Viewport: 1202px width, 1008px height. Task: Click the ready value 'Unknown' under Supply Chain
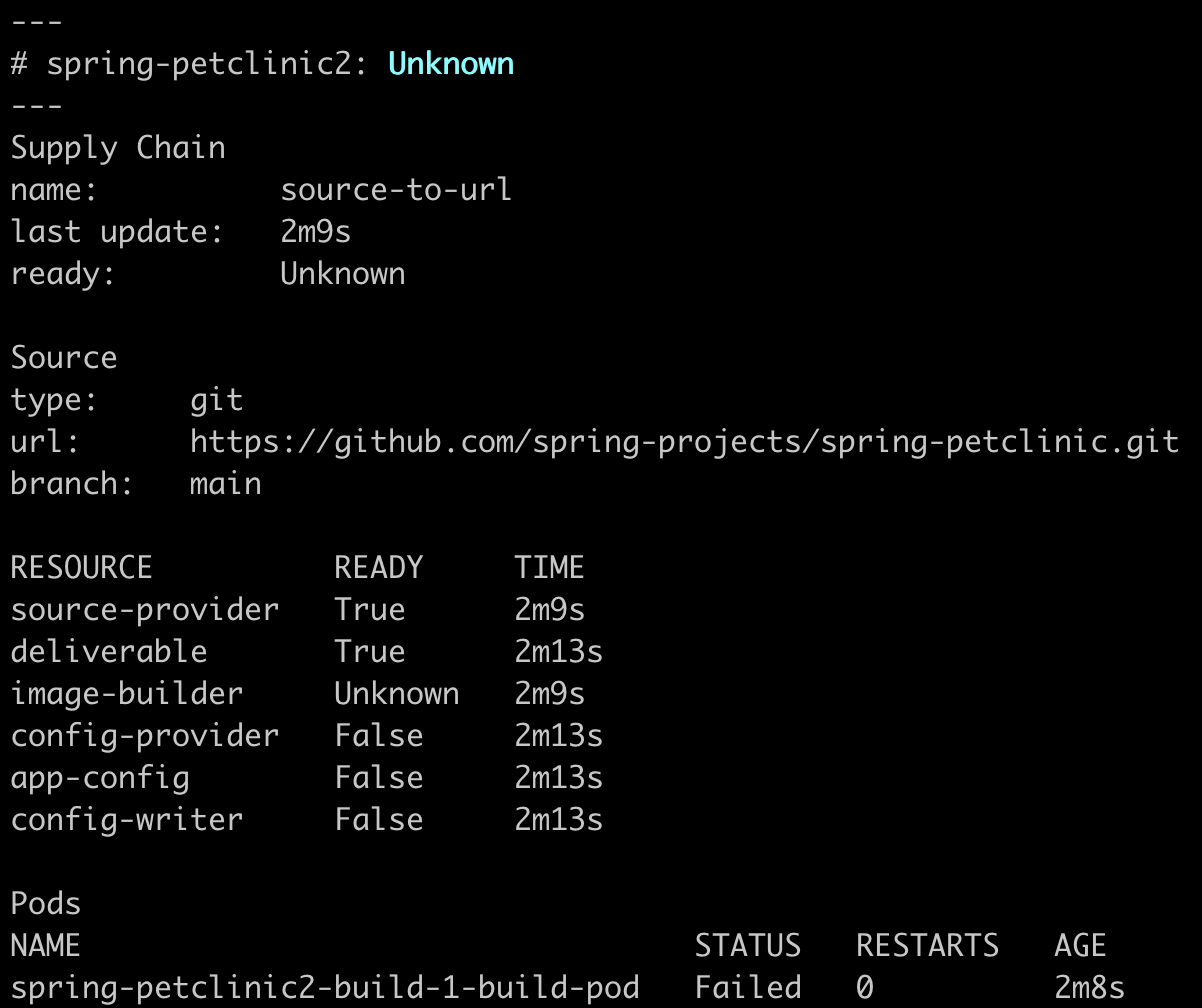(343, 274)
